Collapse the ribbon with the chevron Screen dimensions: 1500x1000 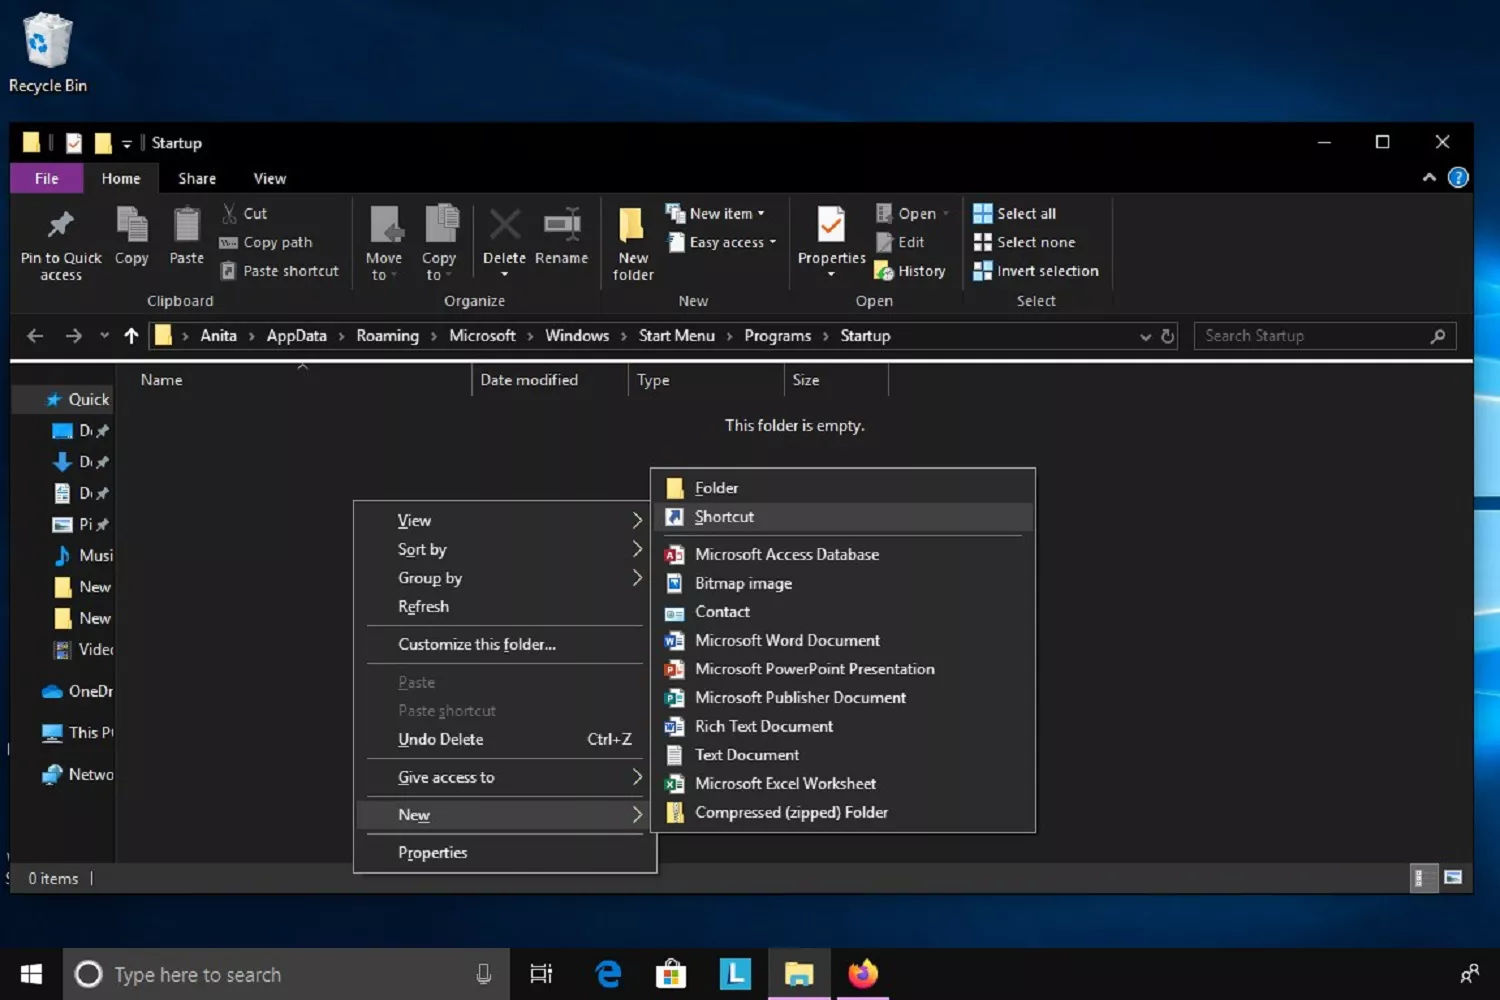(x=1429, y=177)
